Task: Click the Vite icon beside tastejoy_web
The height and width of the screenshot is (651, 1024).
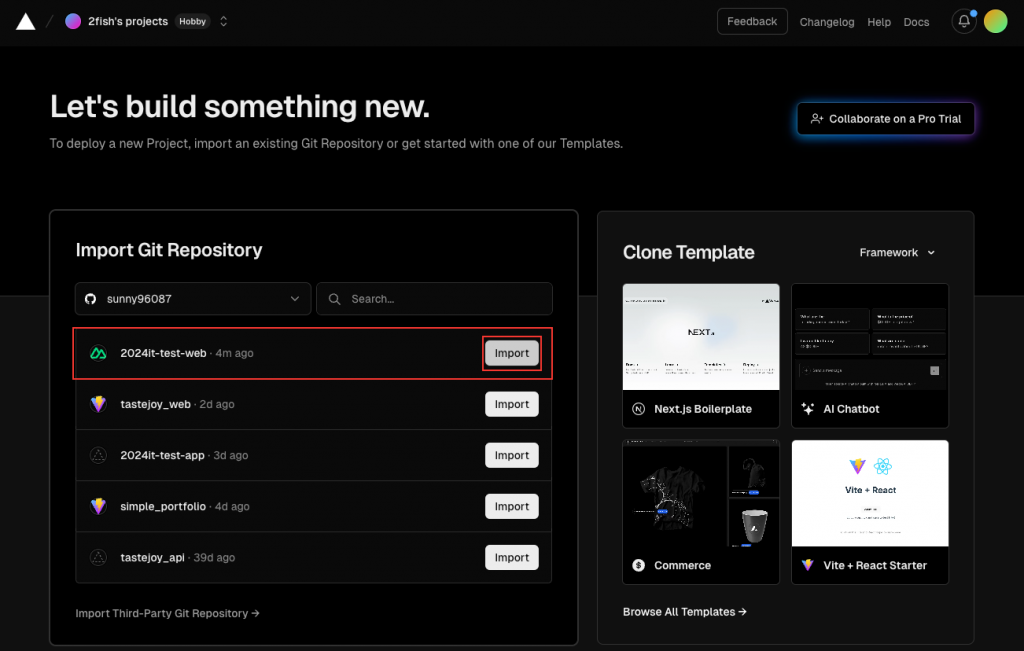Action: point(98,404)
